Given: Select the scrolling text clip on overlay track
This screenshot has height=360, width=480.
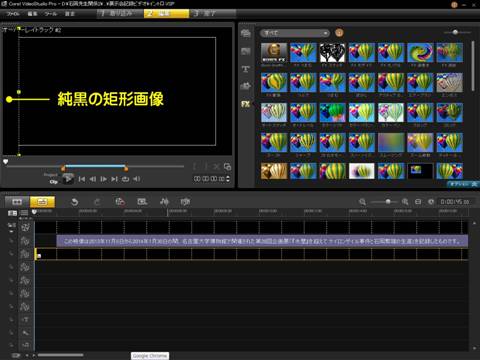Looking at the screenshot, I should pyautogui.click(x=262, y=241).
